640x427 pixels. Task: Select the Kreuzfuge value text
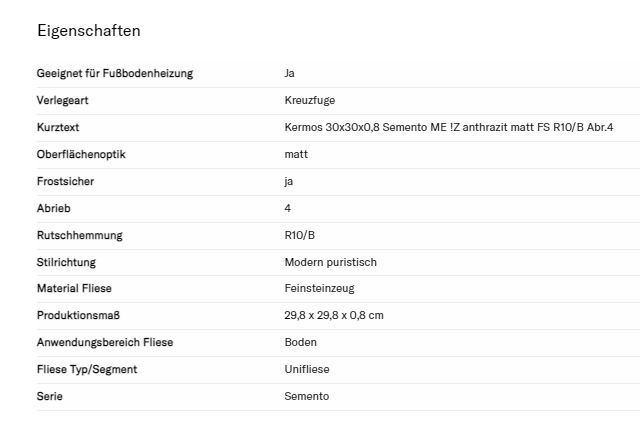310,100
